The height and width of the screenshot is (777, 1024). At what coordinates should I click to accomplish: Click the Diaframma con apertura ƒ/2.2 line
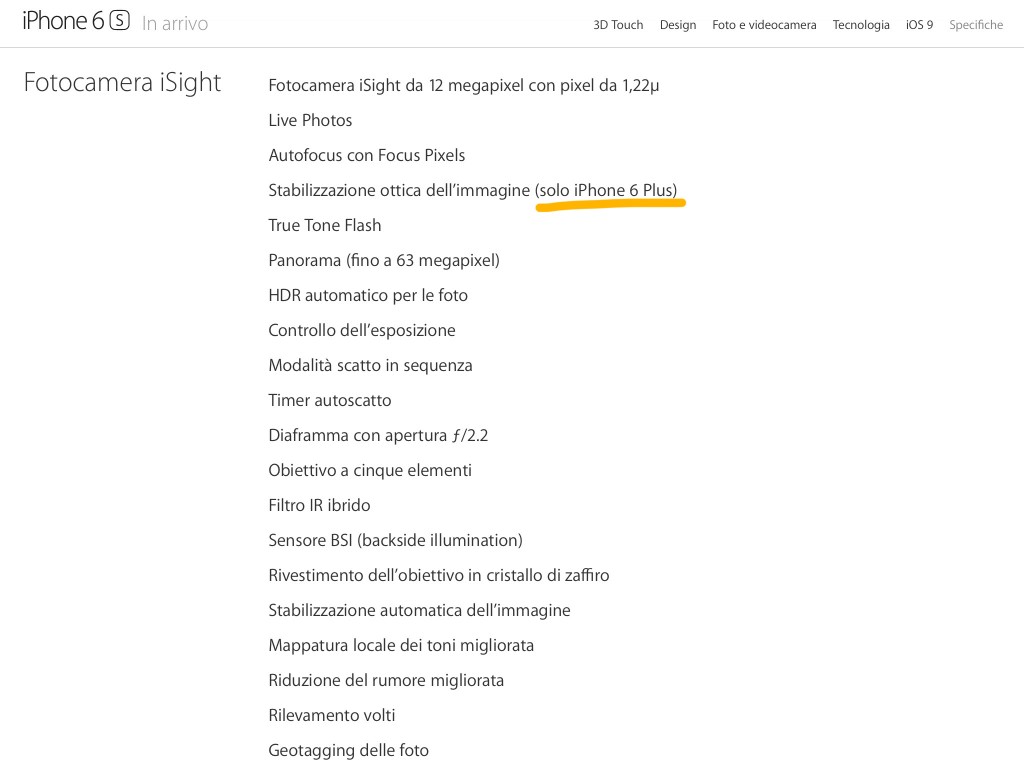378,436
